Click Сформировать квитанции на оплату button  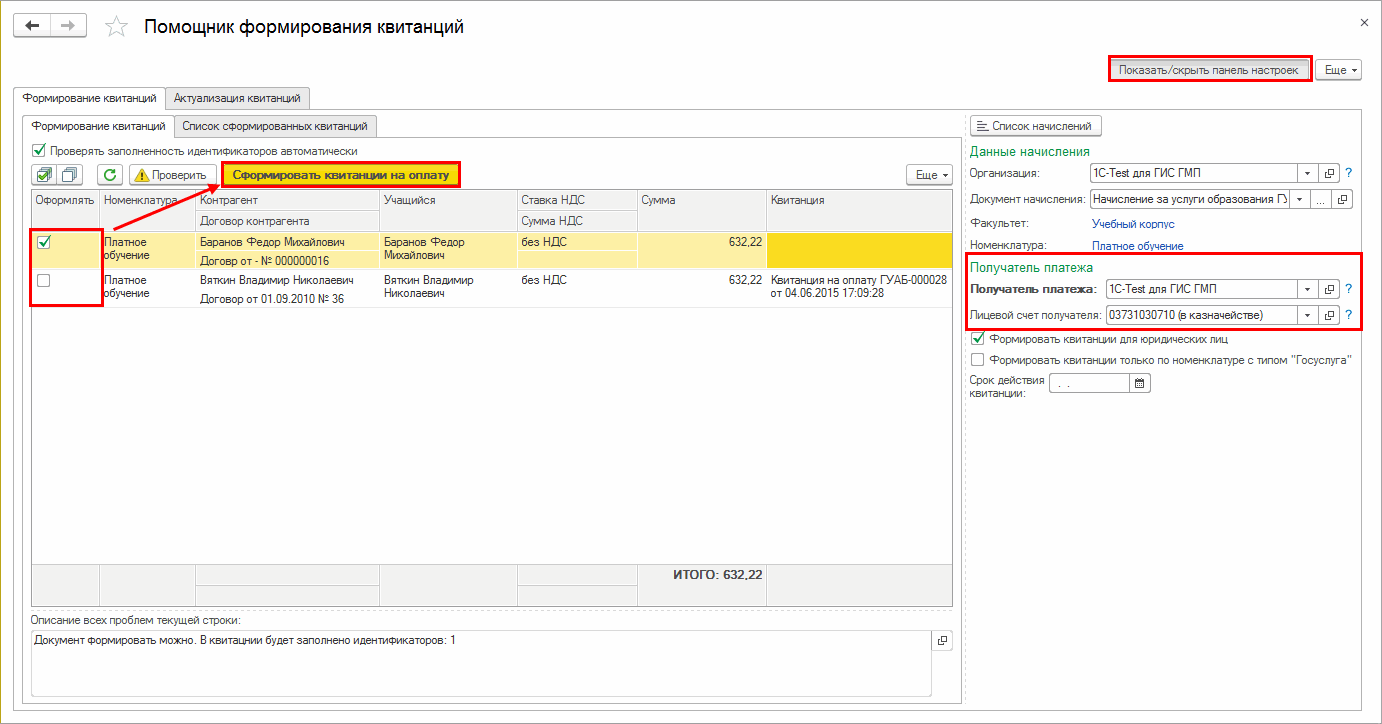coord(341,175)
